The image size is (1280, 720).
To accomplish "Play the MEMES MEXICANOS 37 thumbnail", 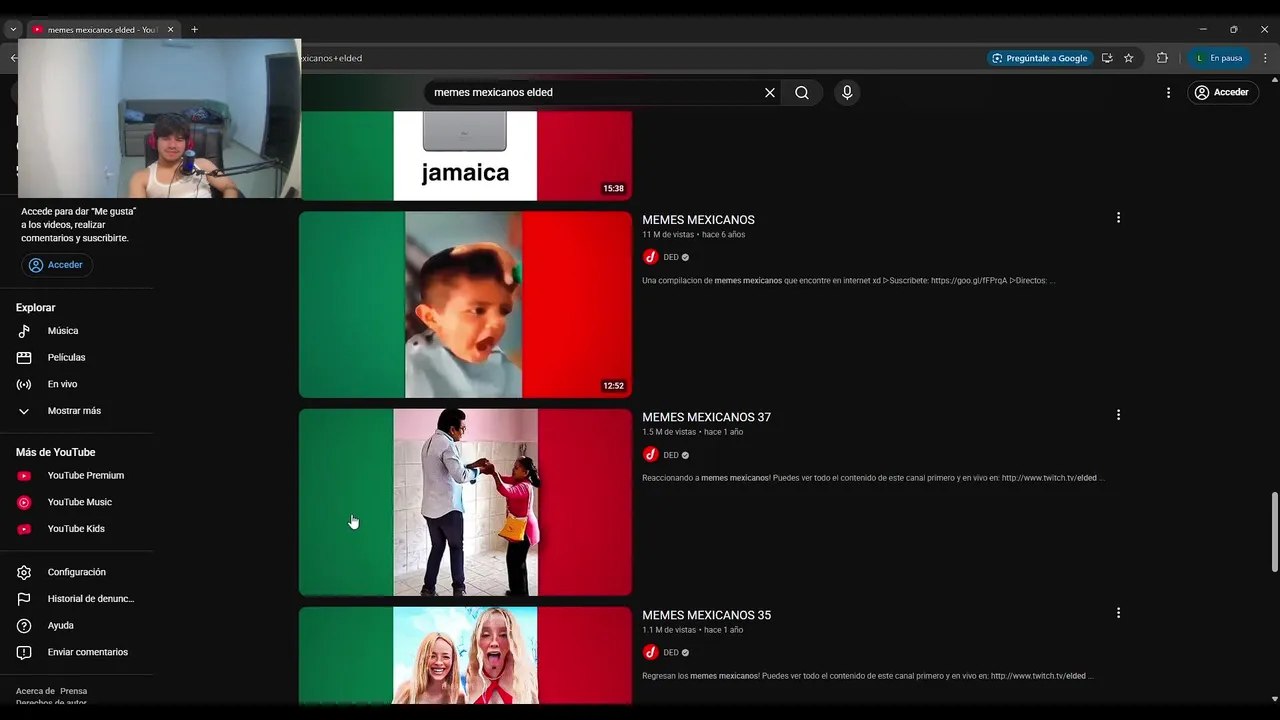I will [465, 502].
